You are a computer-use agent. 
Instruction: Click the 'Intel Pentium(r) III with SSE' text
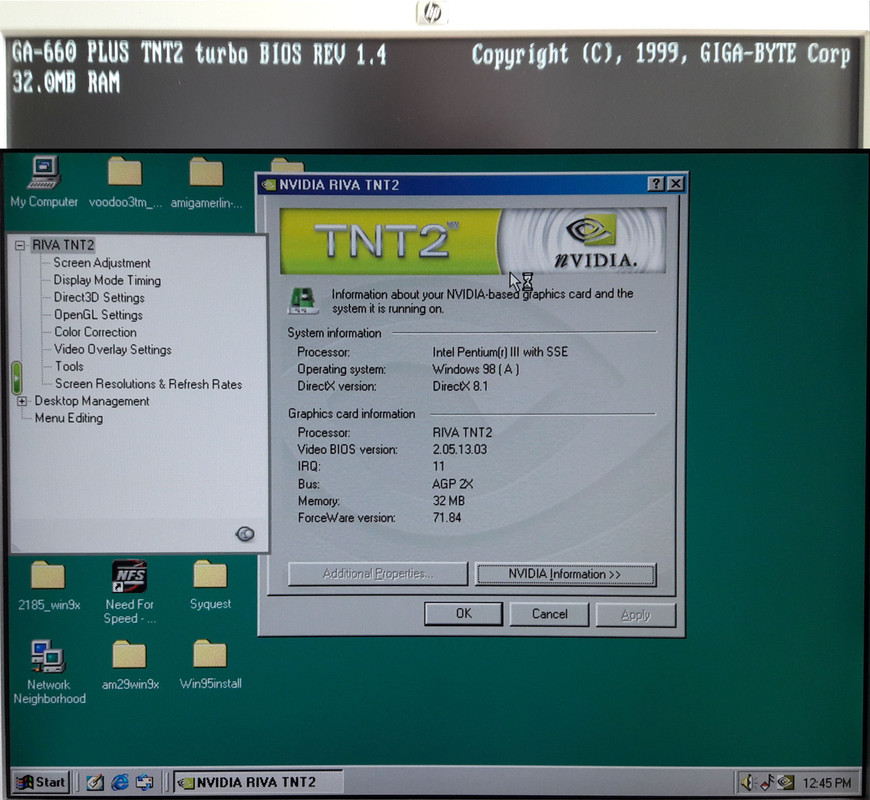point(500,352)
